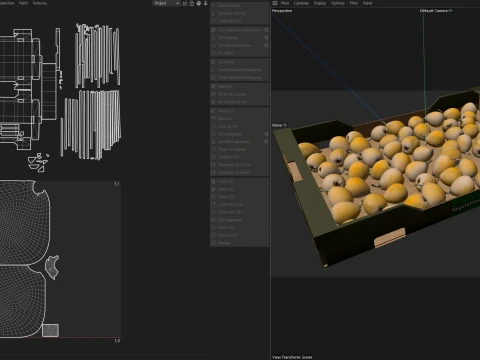Click the Clear UV Pins command
The height and width of the screenshot is (360, 480).
[240, 21]
